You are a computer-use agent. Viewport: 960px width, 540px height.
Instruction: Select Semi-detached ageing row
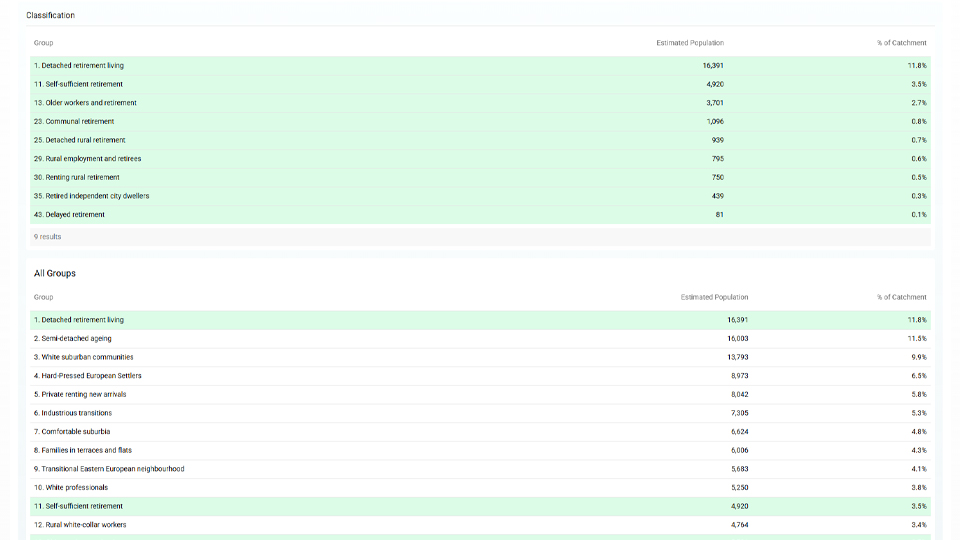click(75, 339)
